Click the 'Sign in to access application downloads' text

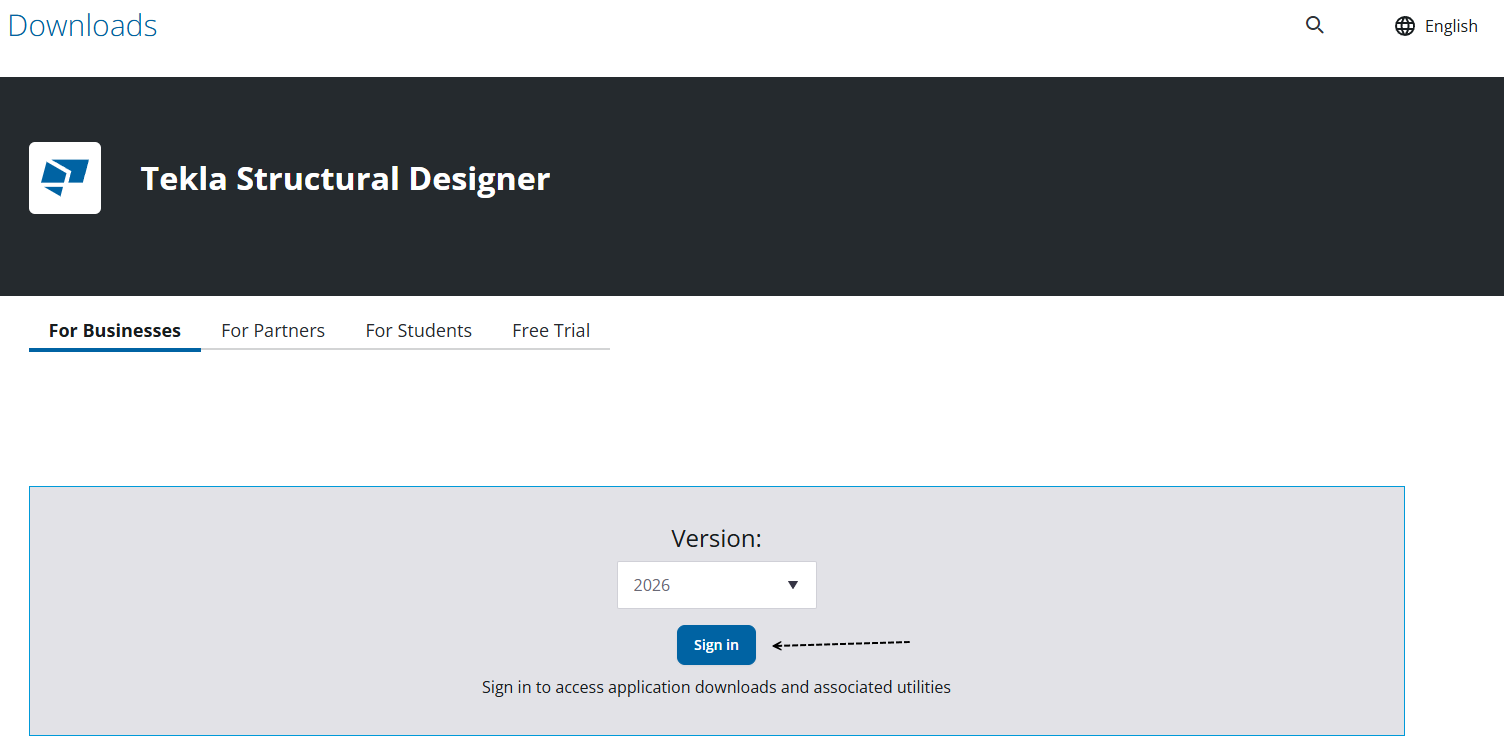click(716, 687)
